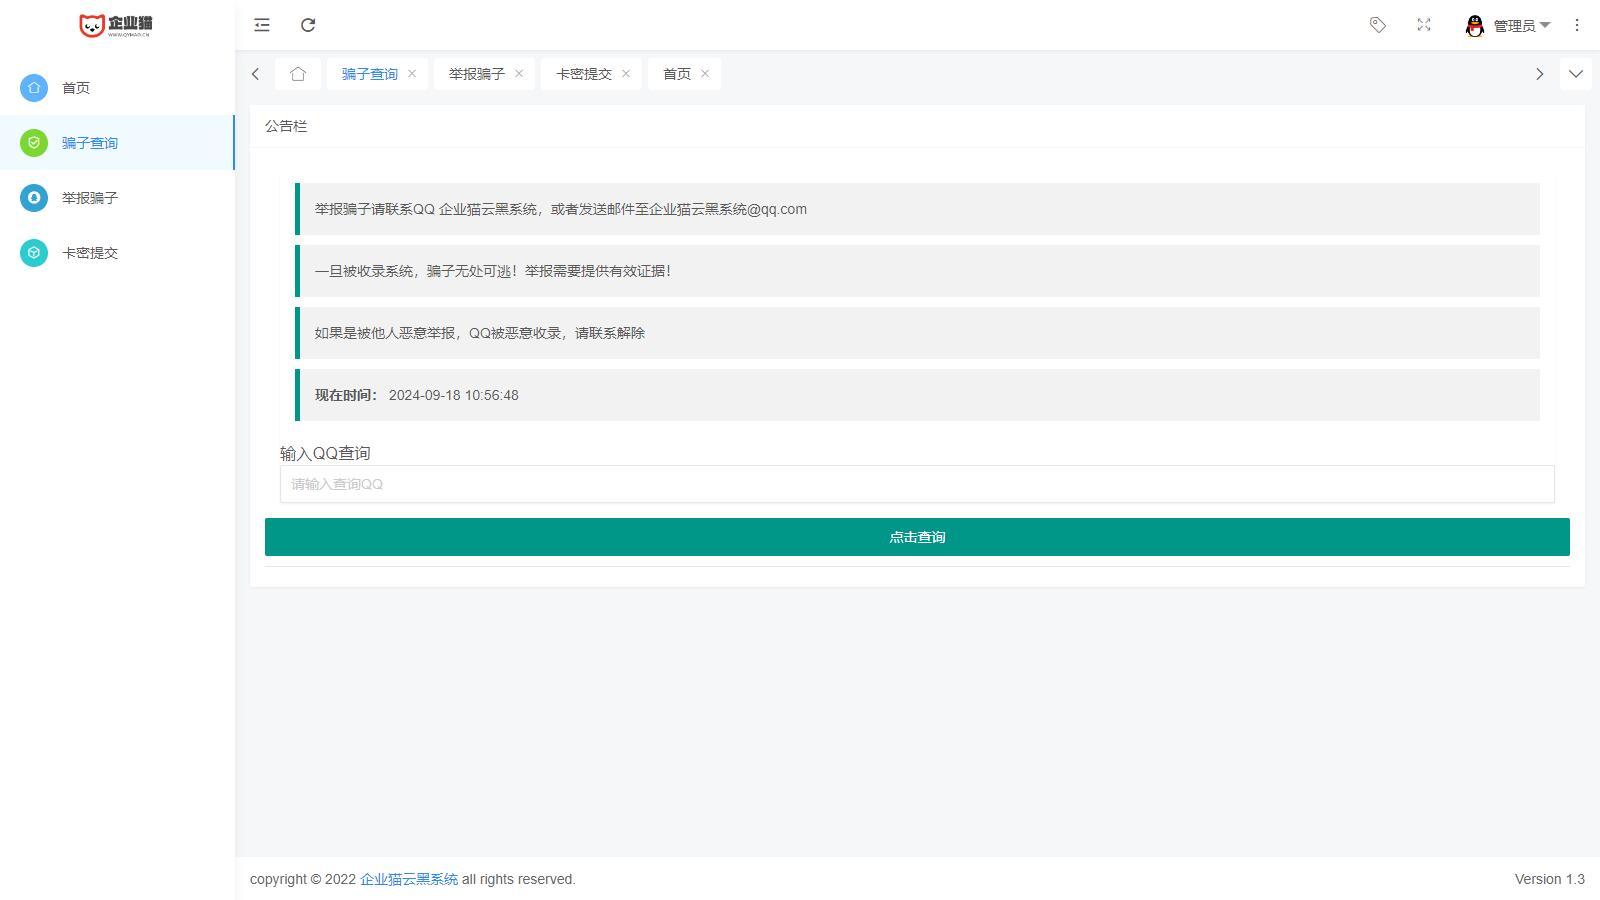Click the notice 如果是被他人恶意举报
The image size is (1600, 900).
[x=917, y=333]
